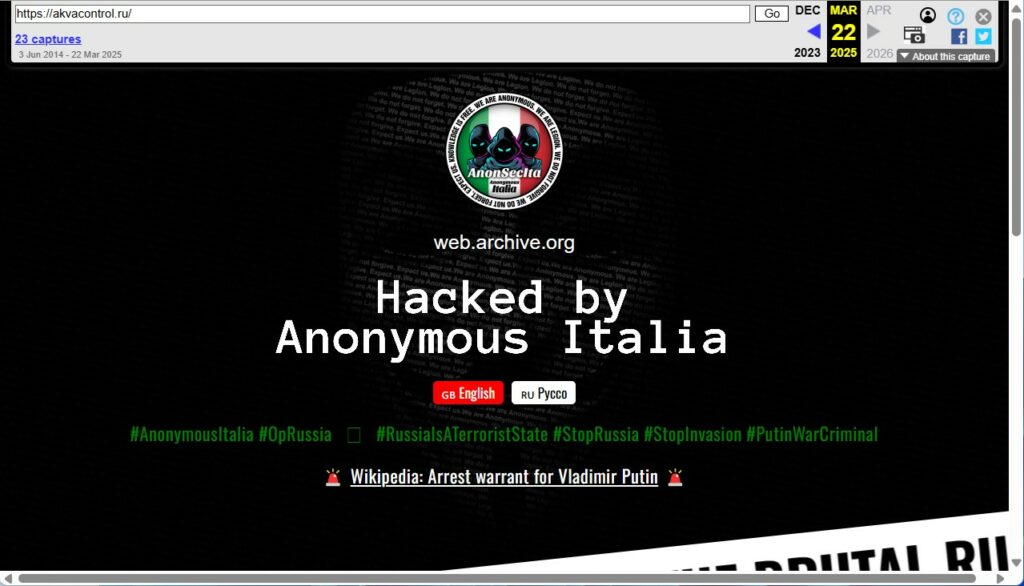This screenshot has height=586, width=1024.
Task: Close the Wayback toolbar with X icon
Action: 983,16
